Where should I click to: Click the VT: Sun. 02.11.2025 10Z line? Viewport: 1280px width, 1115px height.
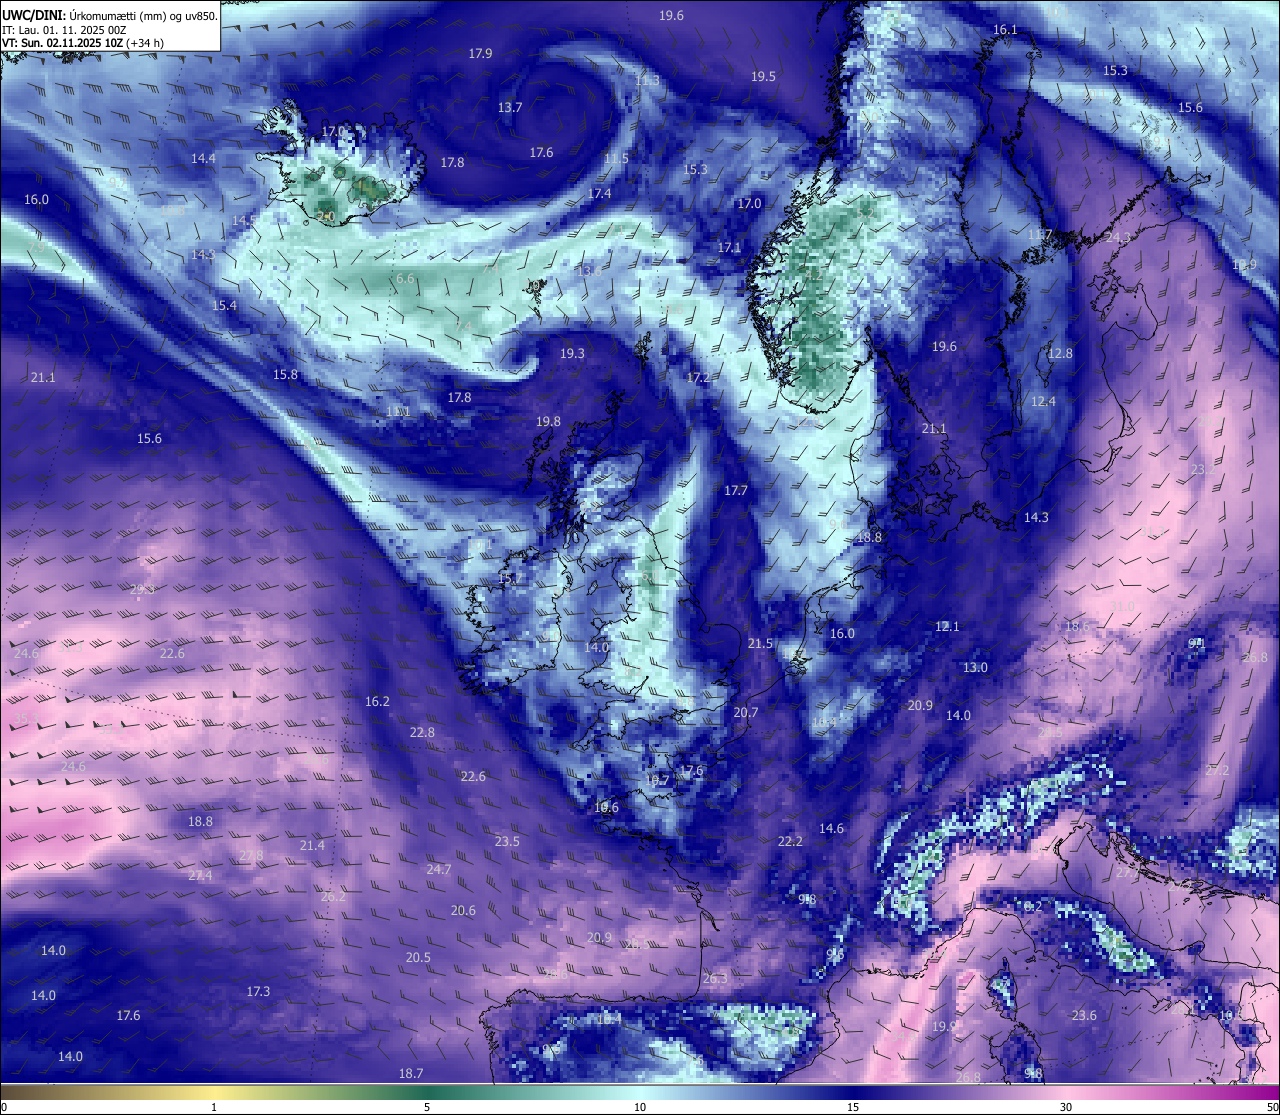(83, 43)
